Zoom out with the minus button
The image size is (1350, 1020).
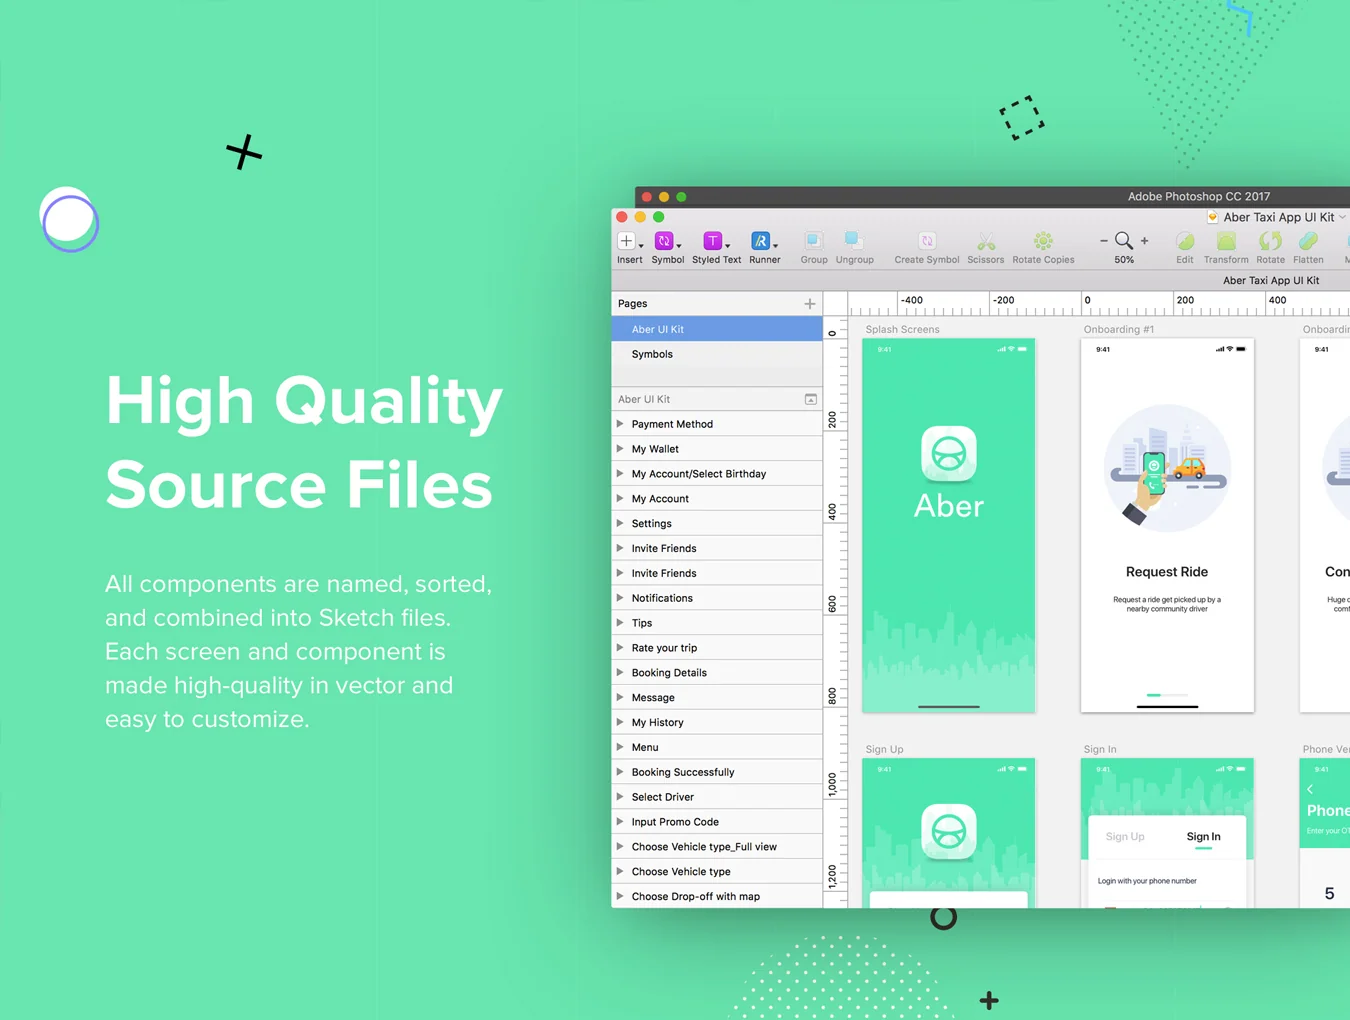click(x=1104, y=241)
